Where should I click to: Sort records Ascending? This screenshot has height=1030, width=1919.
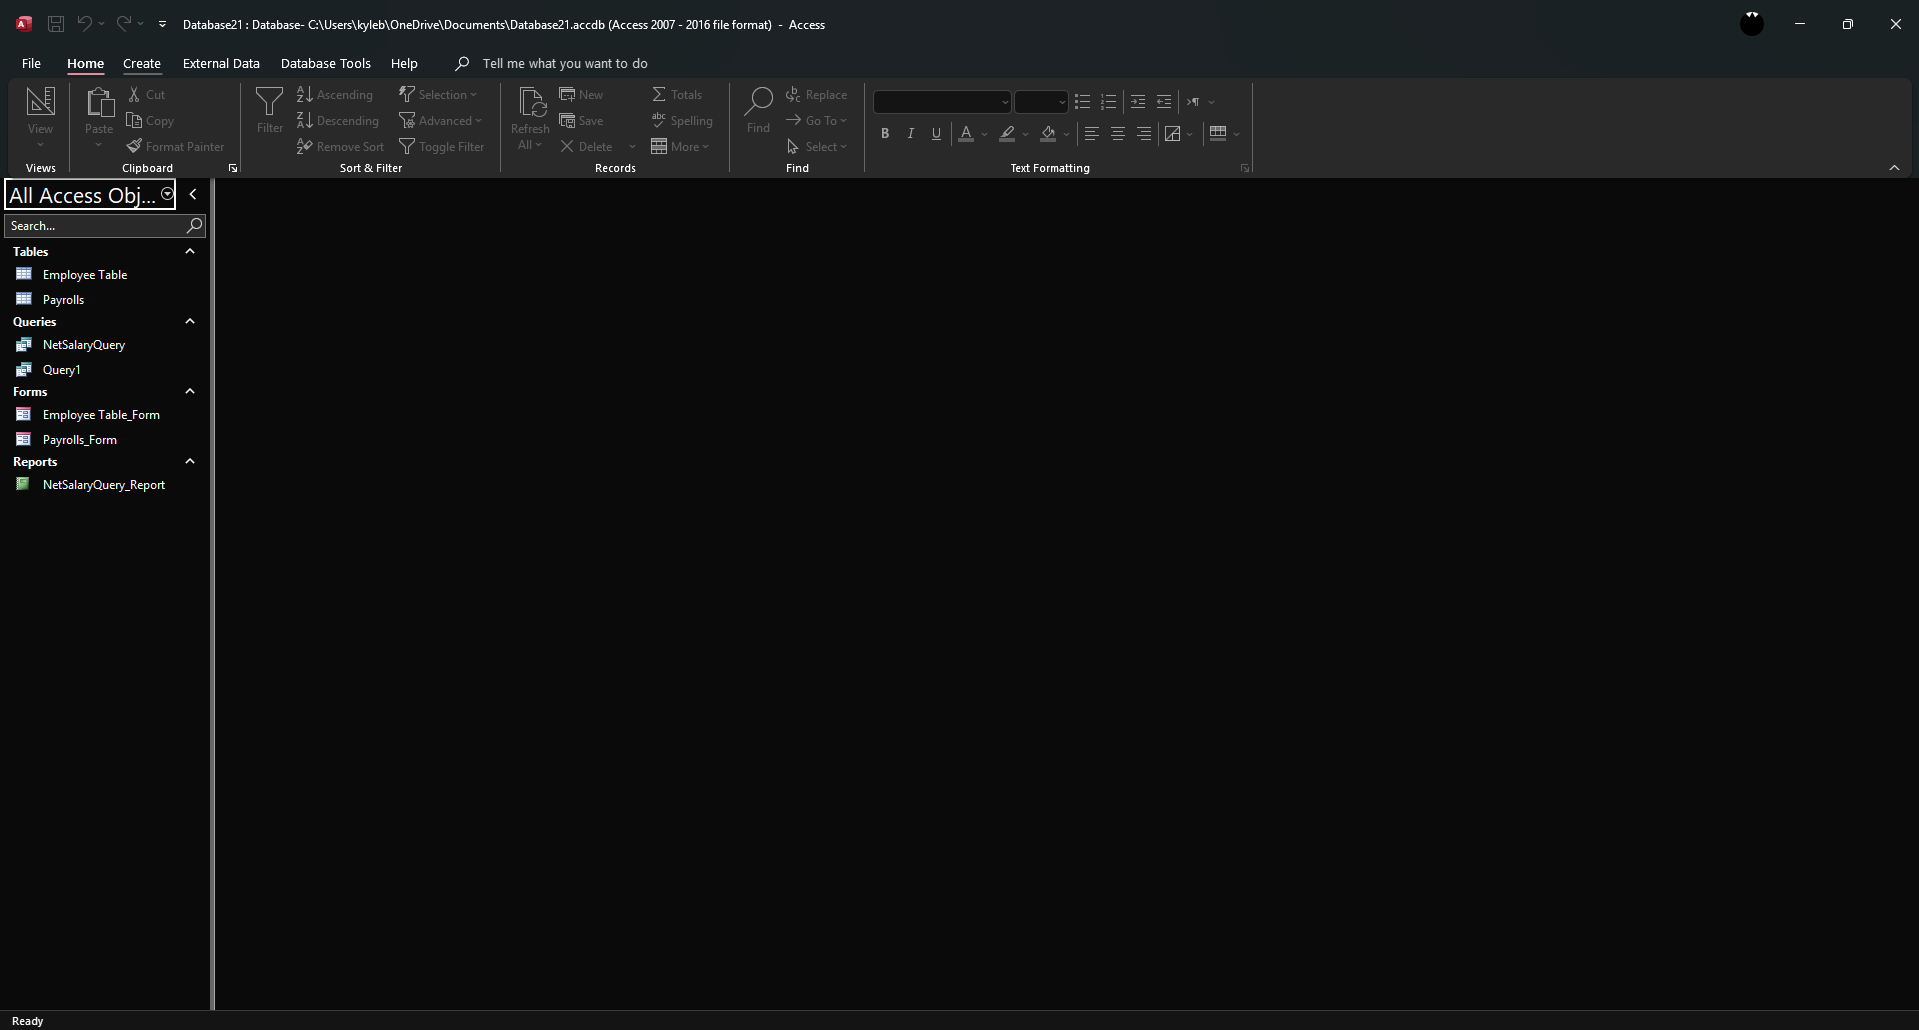tap(335, 94)
